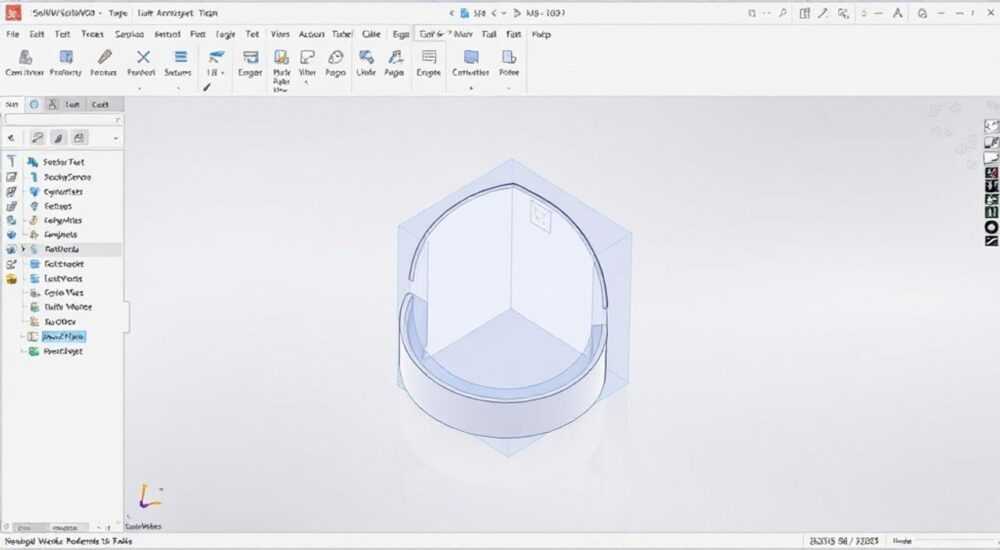Open the dropdown arrow beside the 1B control
Image resolution: width=1000 pixels, height=550 pixels.
tap(223, 73)
